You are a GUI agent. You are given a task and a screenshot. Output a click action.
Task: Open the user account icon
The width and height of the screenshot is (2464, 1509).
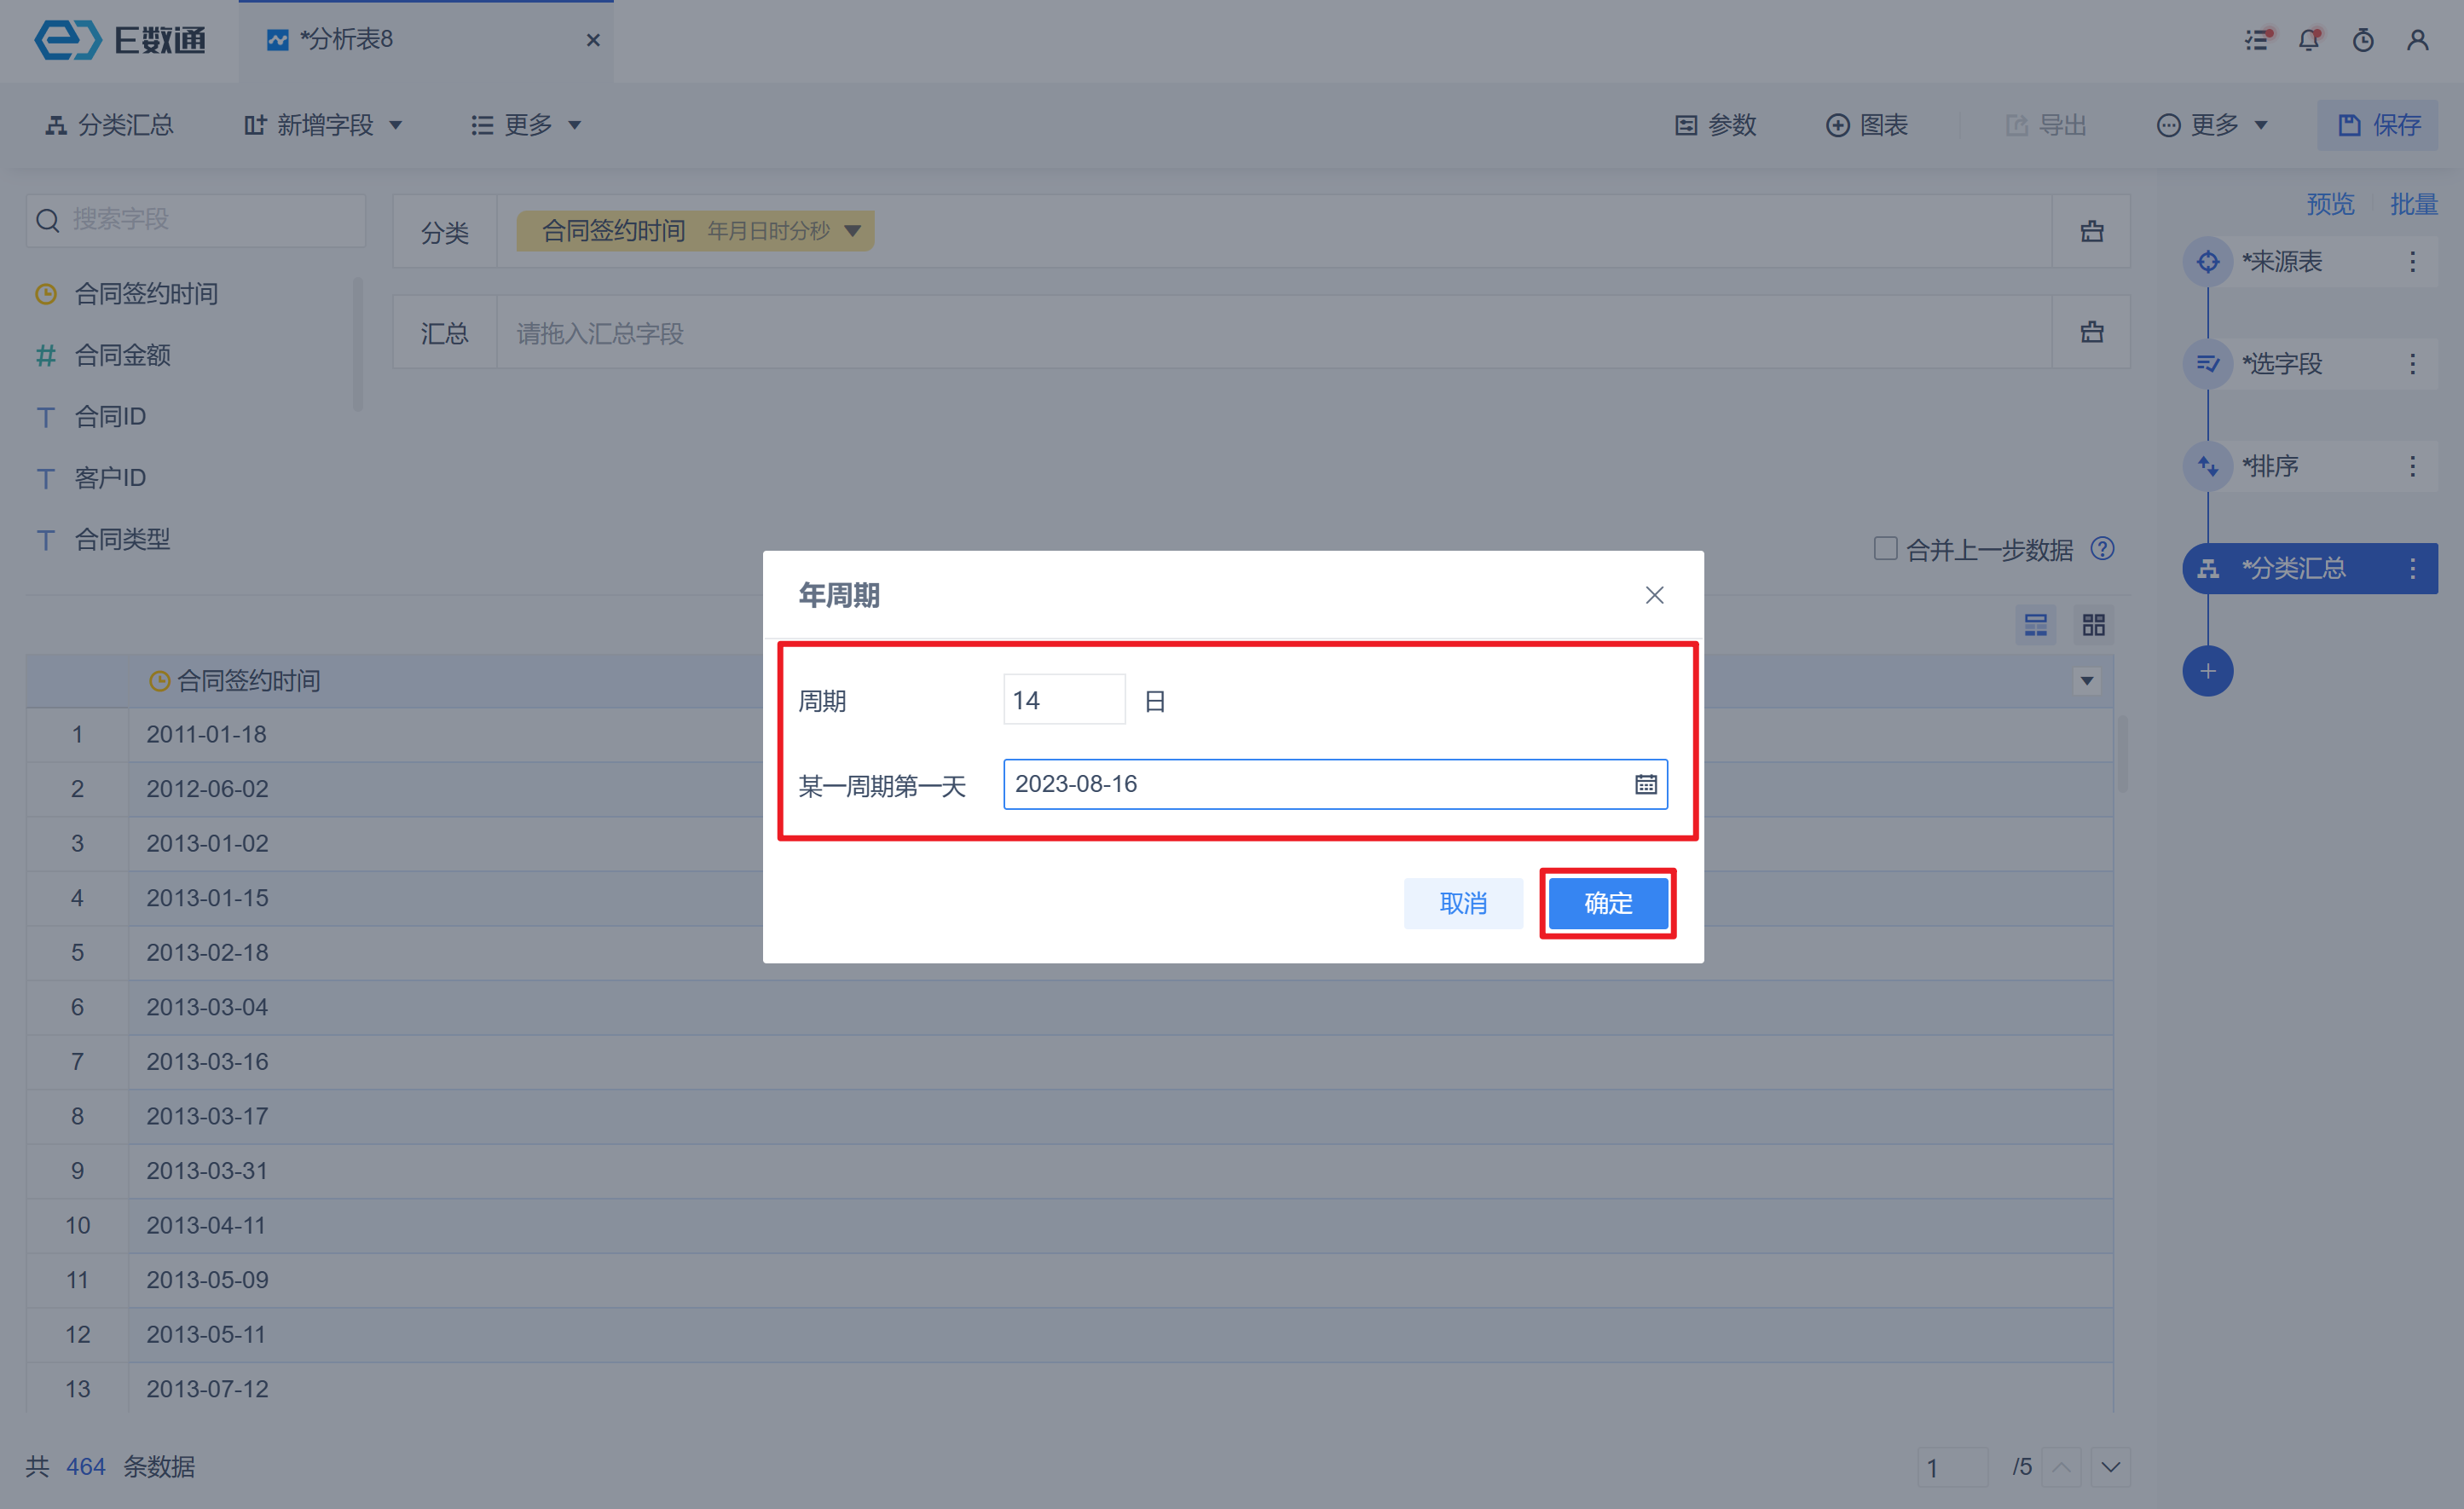2417,41
